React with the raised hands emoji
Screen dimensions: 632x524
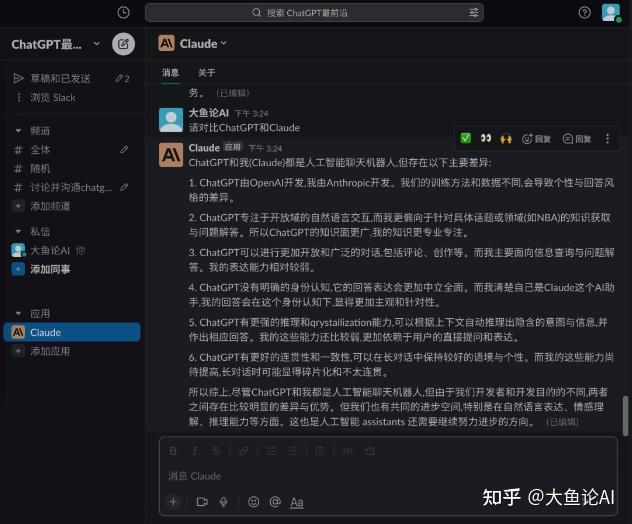tap(506, 139)
